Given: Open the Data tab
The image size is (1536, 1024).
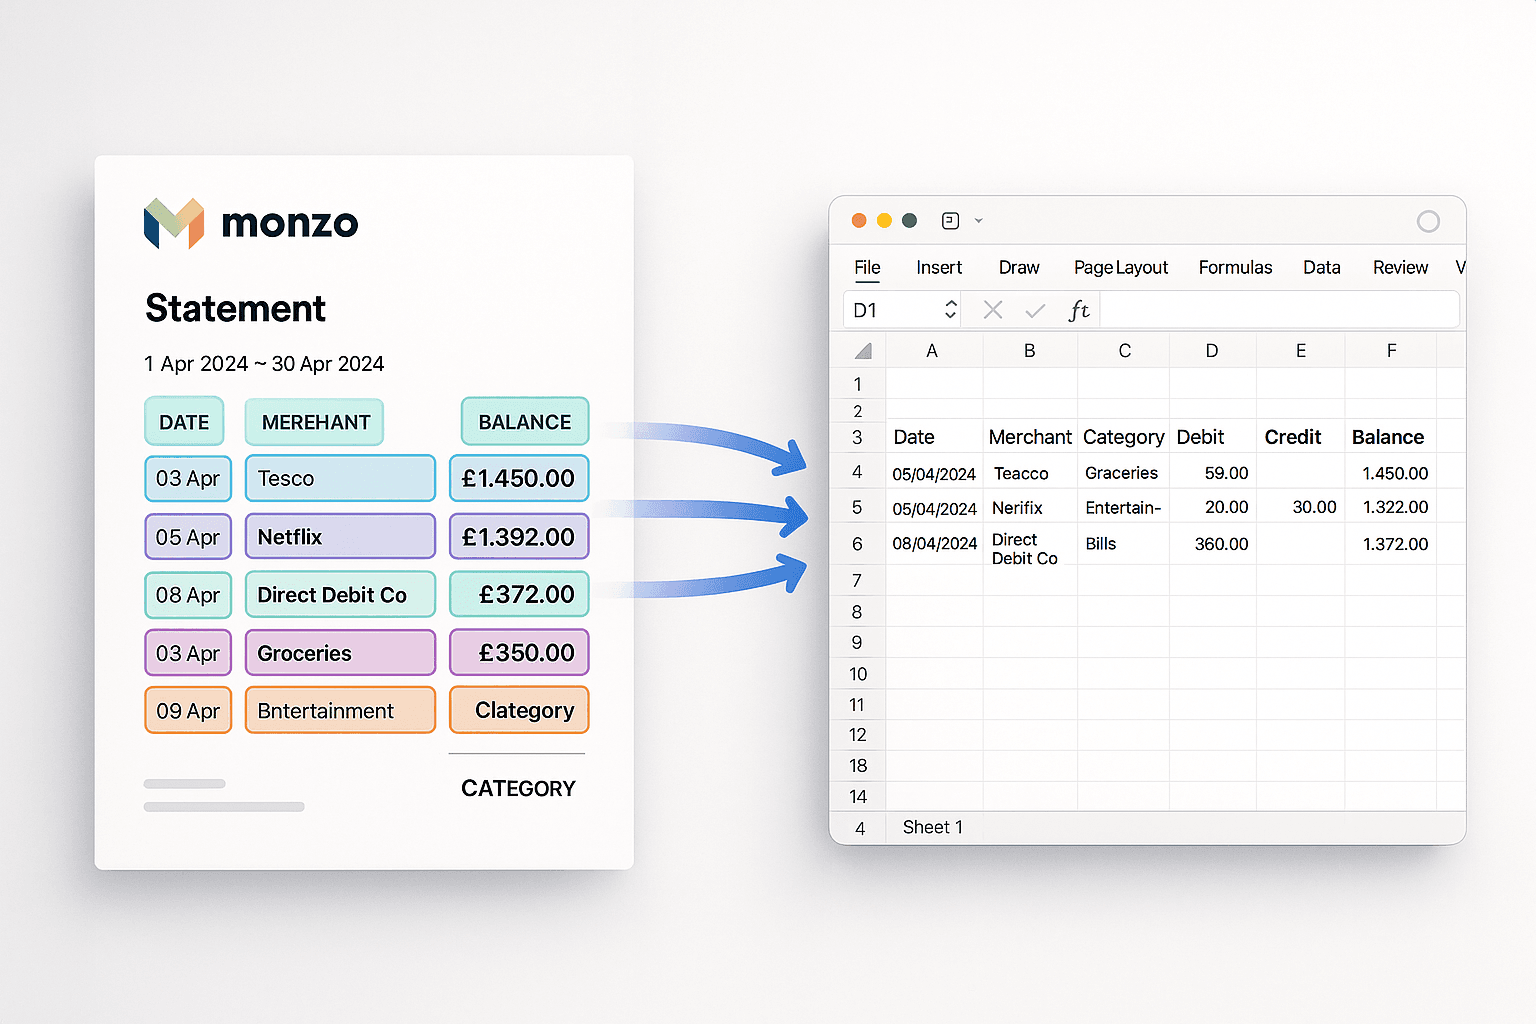Looking at the screenshot, I should [x=1321, y=267].
